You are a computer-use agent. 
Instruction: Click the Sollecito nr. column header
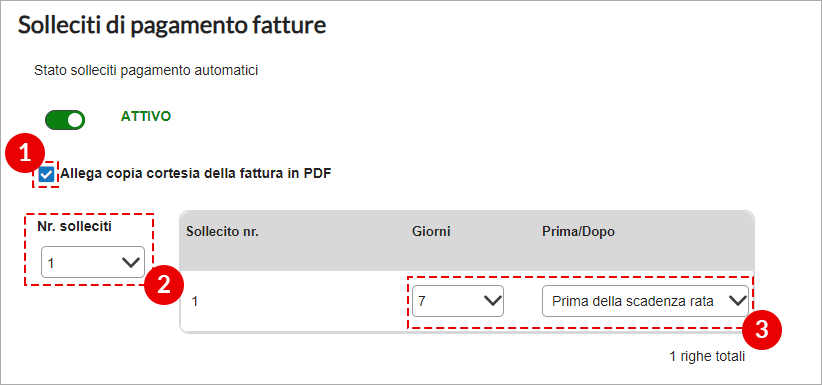pos(222,232)
